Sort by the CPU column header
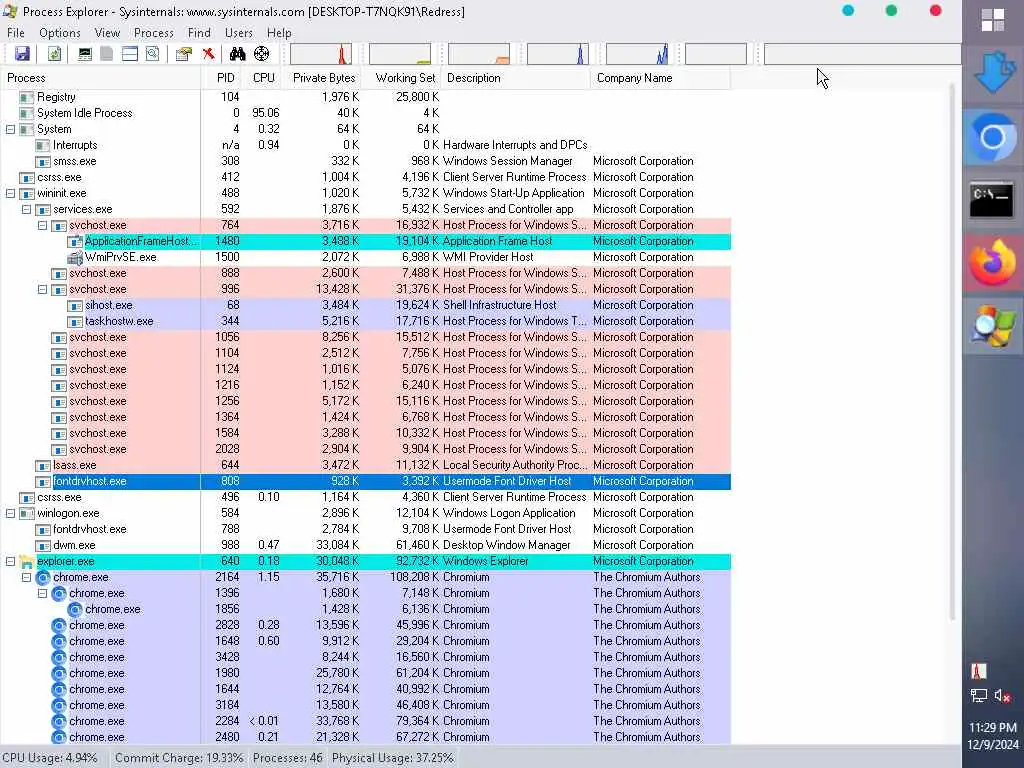The image size is (1024, 768). pos(263,78)
